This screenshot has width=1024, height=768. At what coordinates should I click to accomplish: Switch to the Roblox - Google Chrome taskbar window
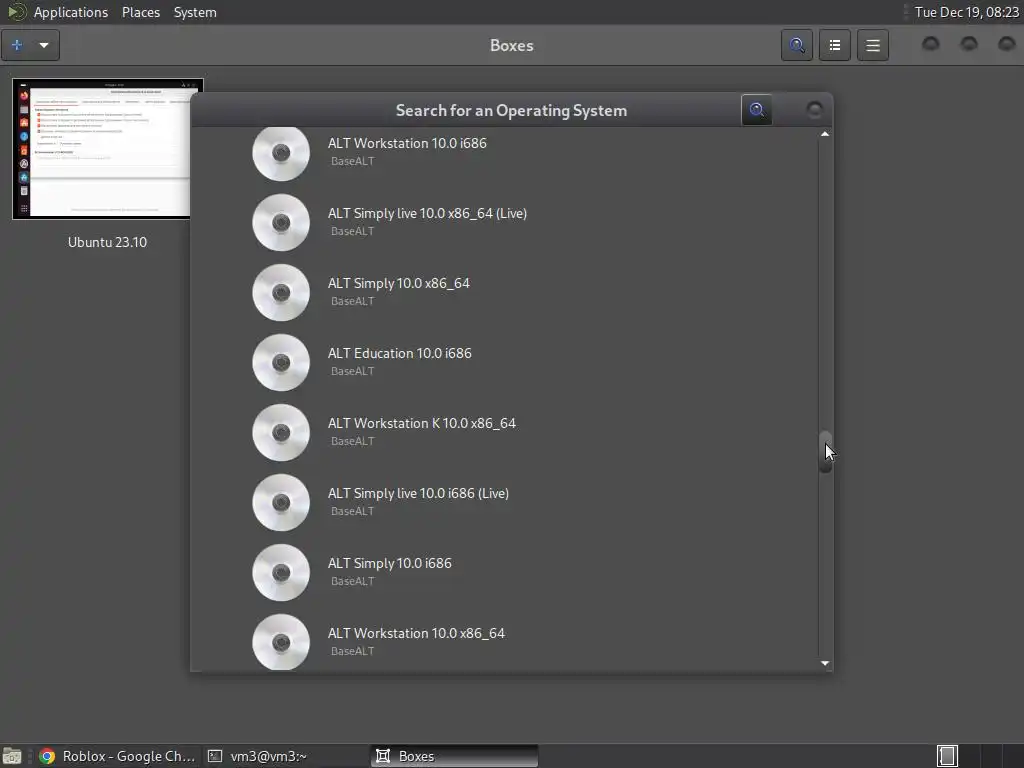118,756
